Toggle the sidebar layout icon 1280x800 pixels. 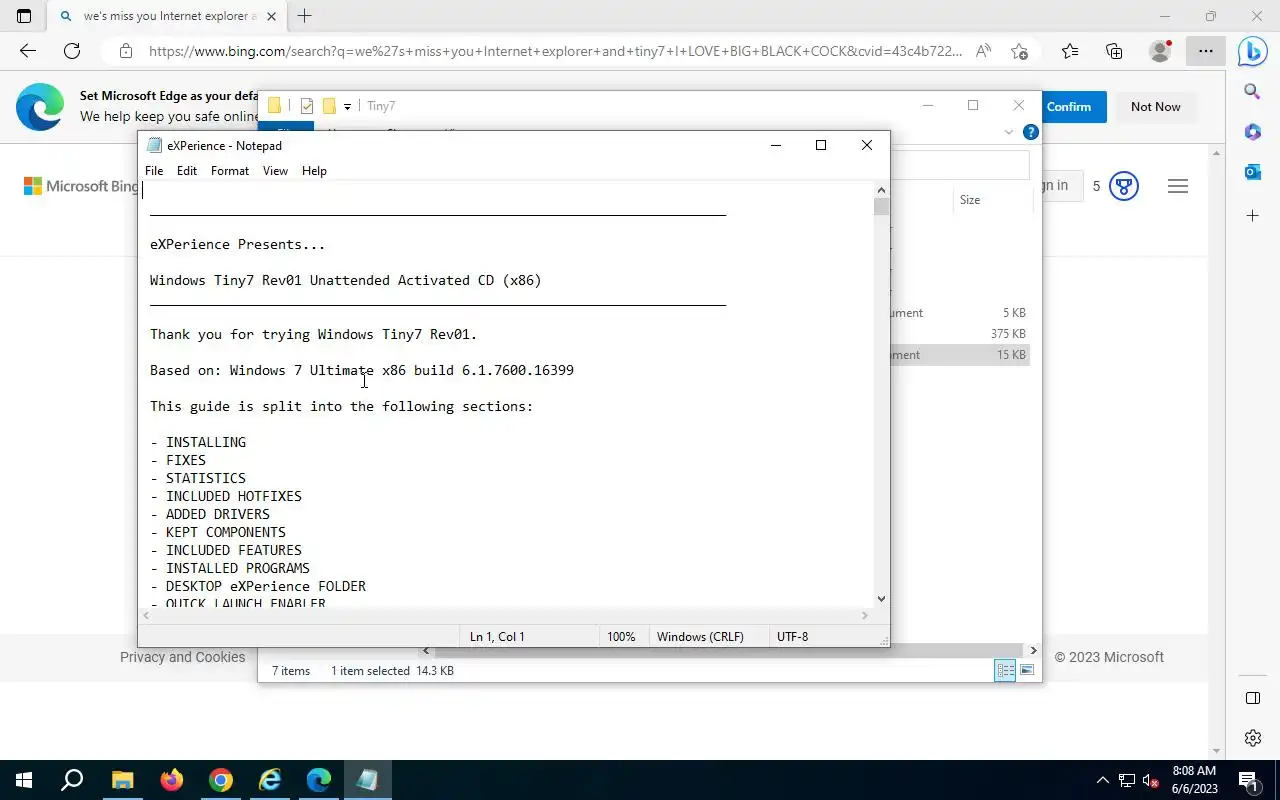coord(1252,697)
